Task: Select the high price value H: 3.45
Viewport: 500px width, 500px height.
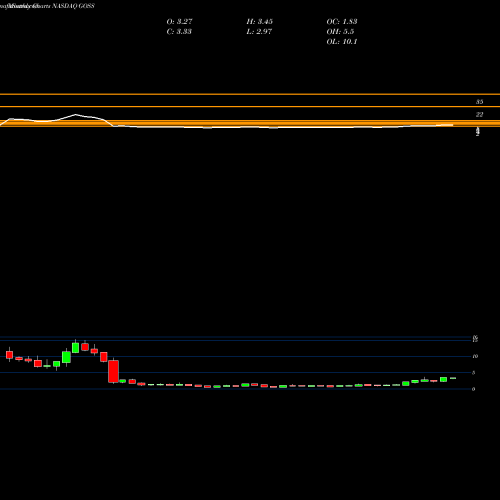Action: [x=260, y=22]
